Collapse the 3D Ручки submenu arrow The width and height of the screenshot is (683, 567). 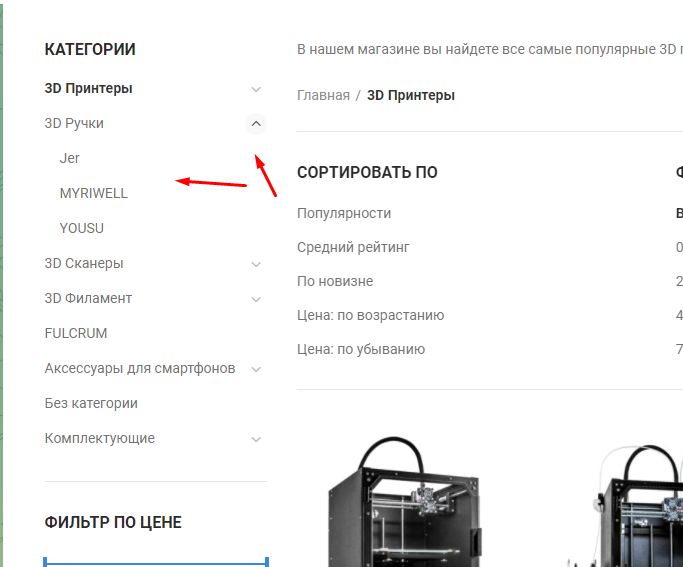tap(256, 124)
